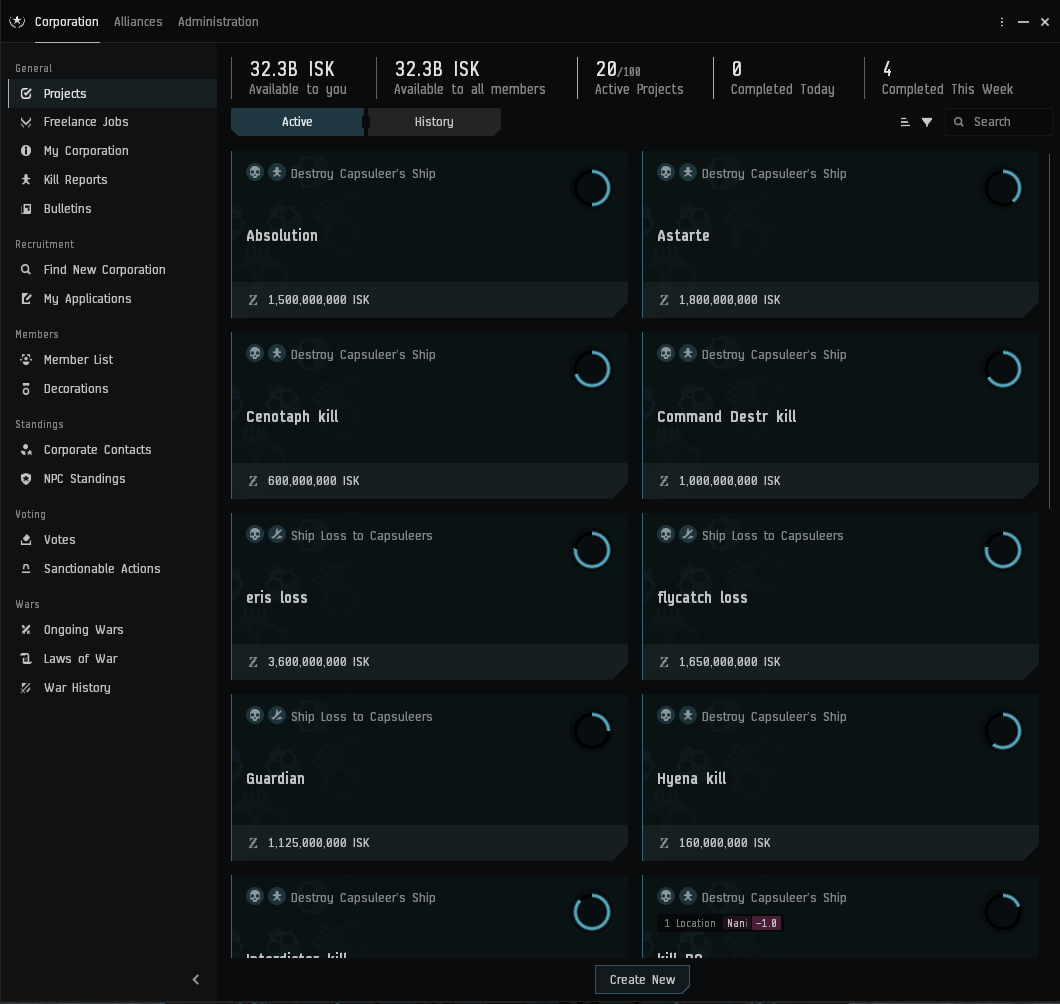Click the 600,000,000 ISK reward text
The height and width of the screenshot is (1004, 1060).
coord(314,481)
